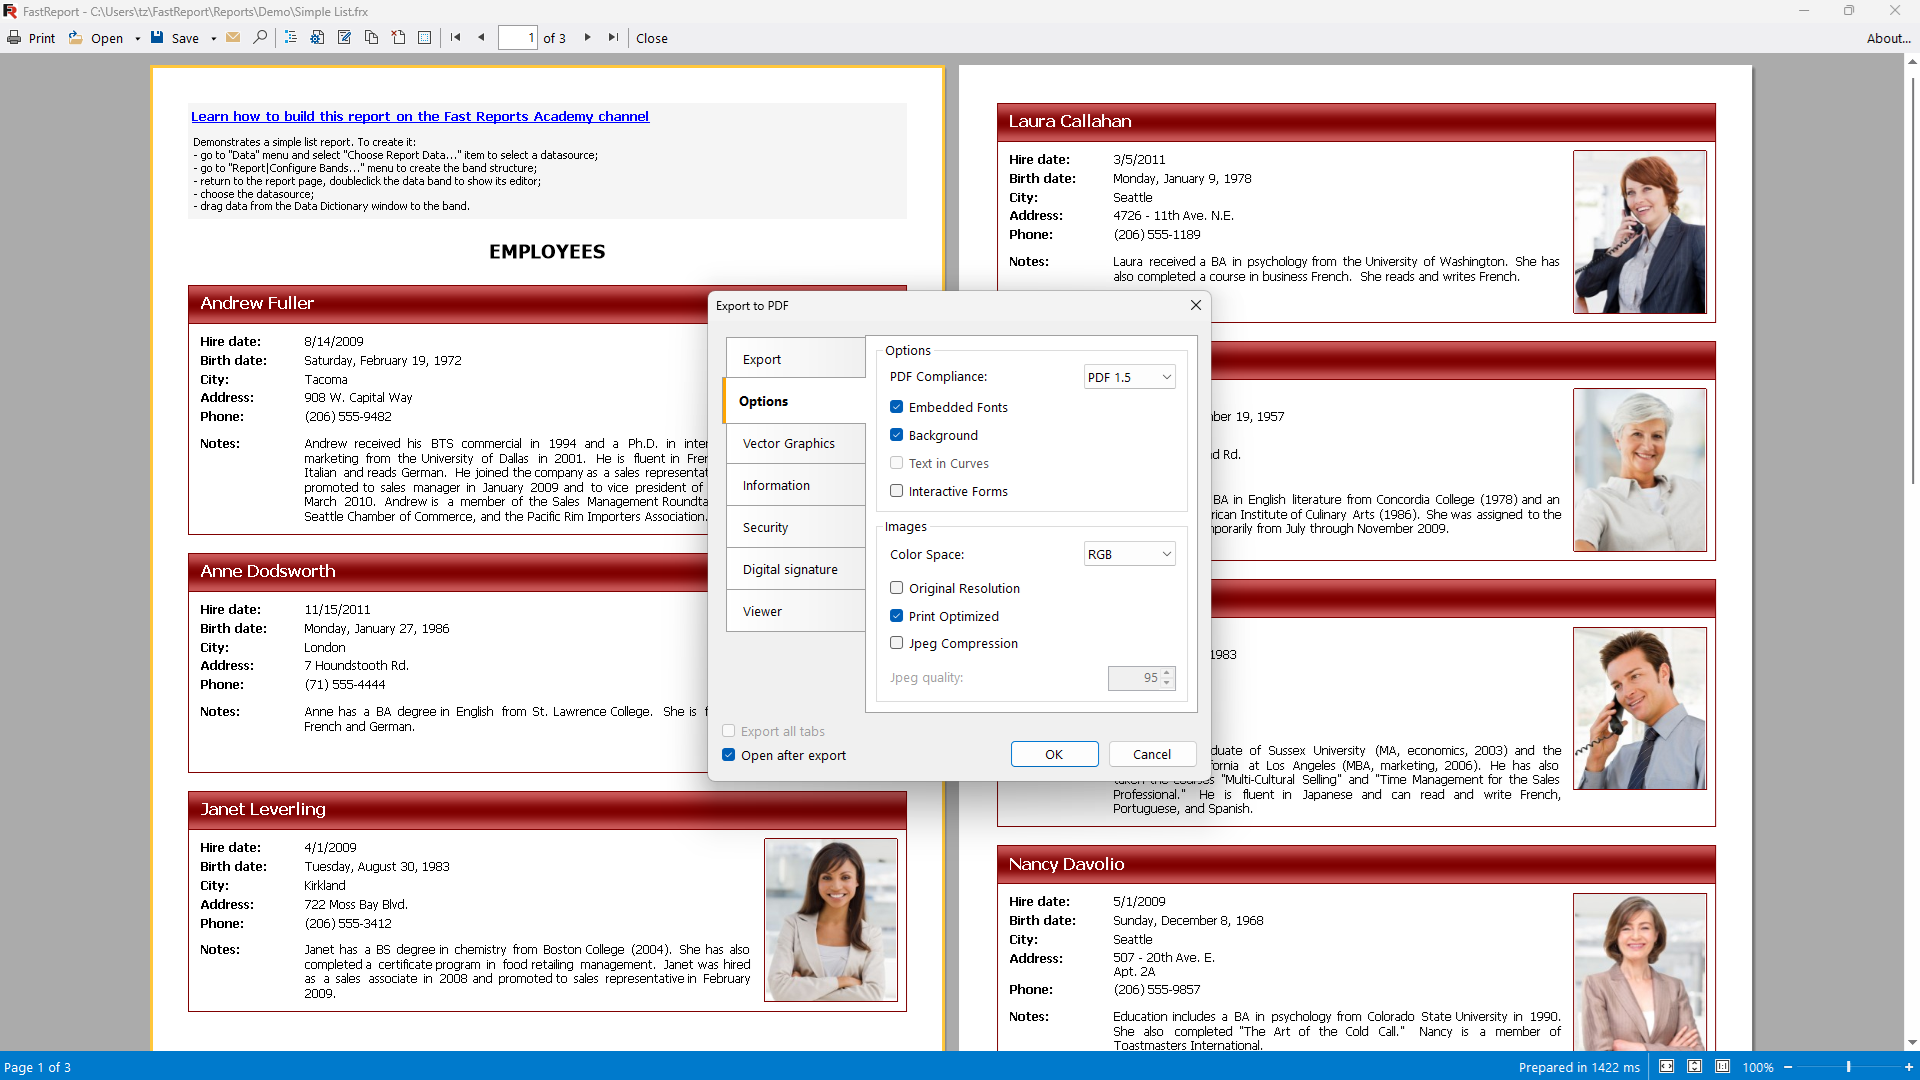Click the zoom slider in status bar
The height and width of the screenshot is (1080, 1920).
coord(1848,1067)
